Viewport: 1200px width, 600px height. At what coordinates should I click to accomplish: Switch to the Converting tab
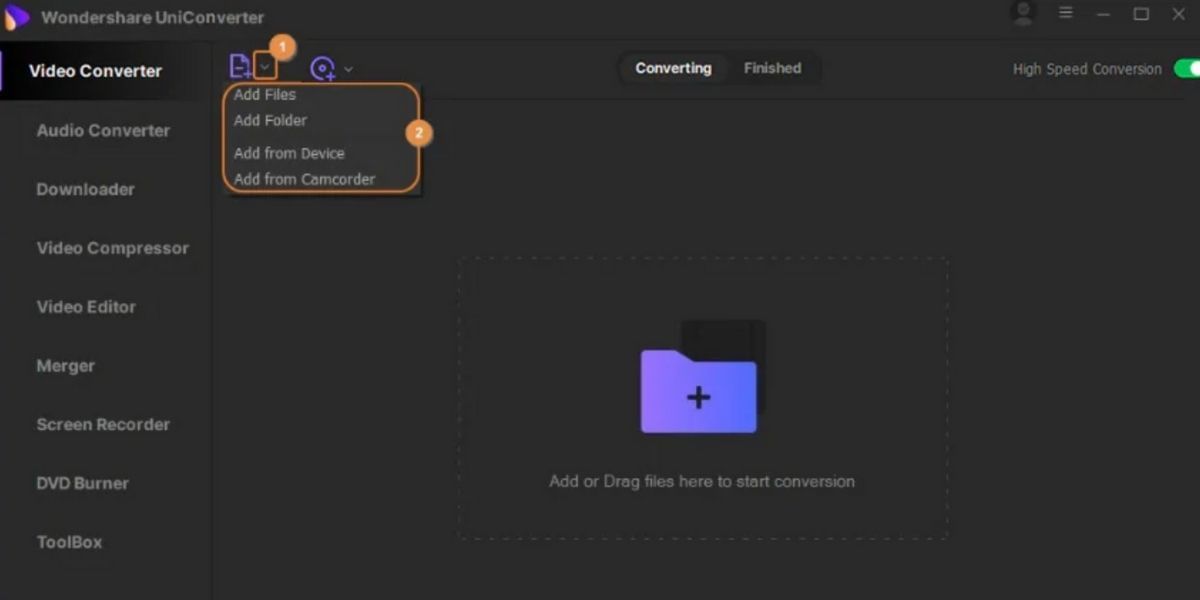pos(673,68)
